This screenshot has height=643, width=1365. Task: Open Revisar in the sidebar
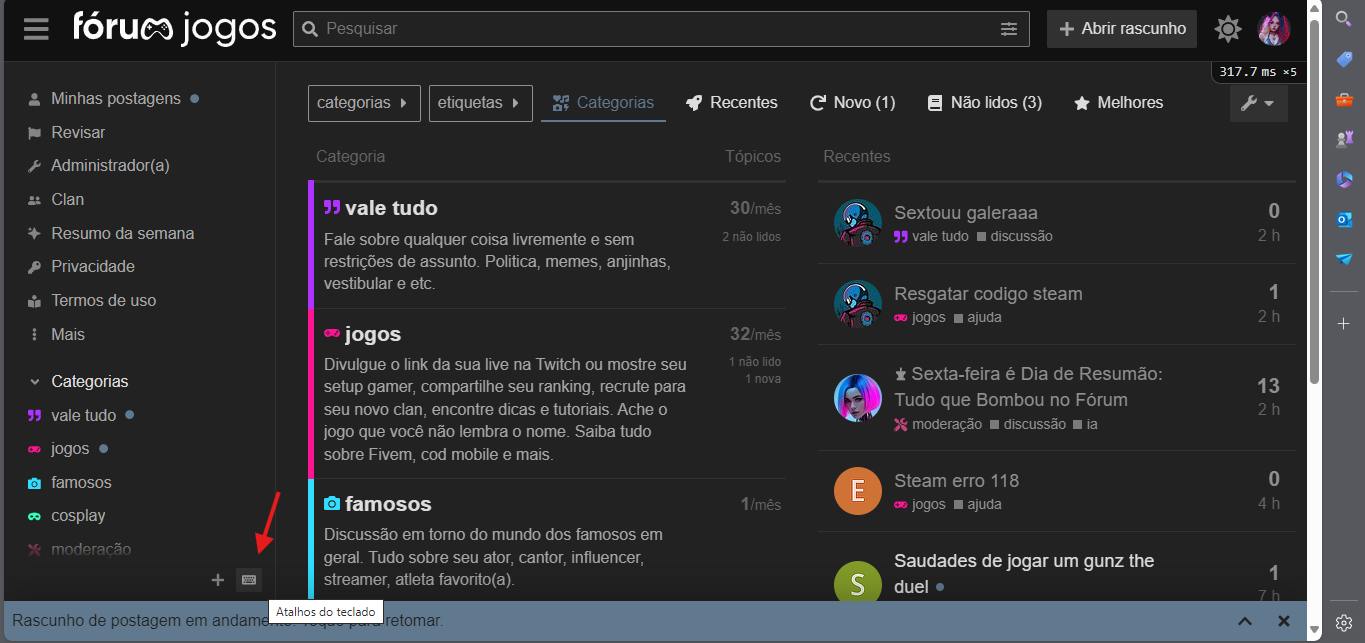pos(78,132)
